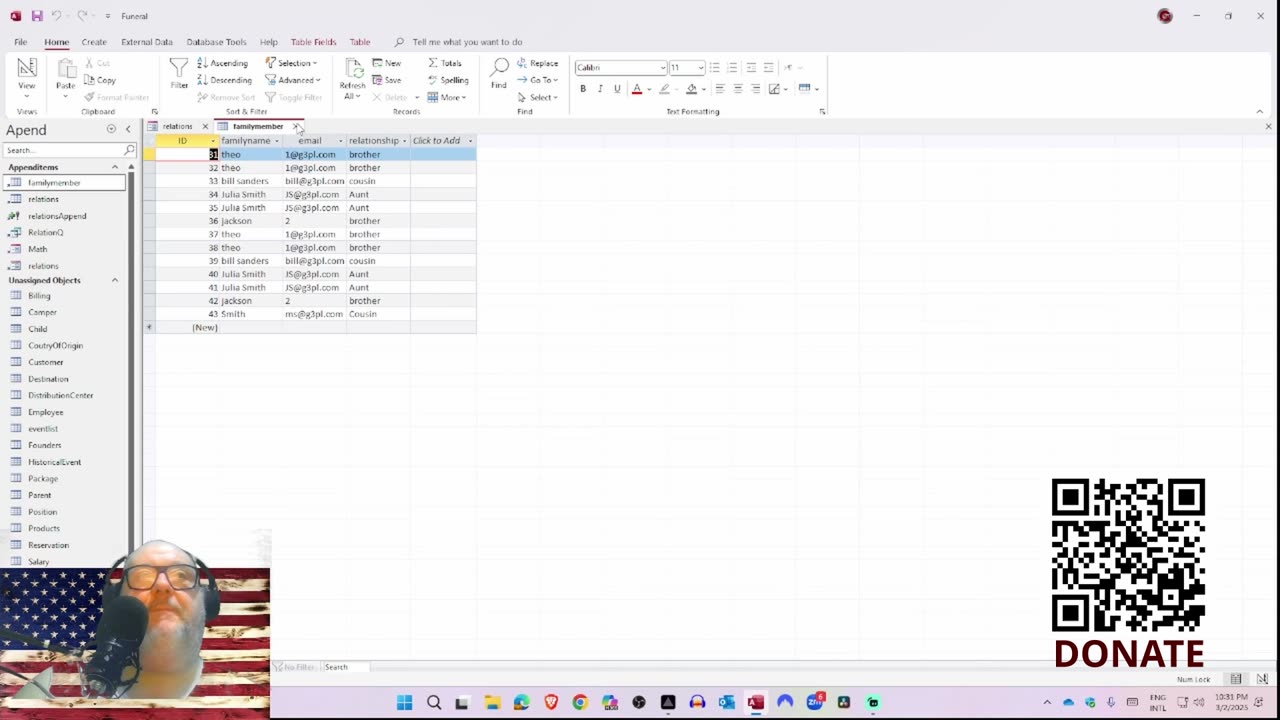1280x720 pixels.
Task: Create a New record
Action: pyautogui.click(x=387, y=63)
